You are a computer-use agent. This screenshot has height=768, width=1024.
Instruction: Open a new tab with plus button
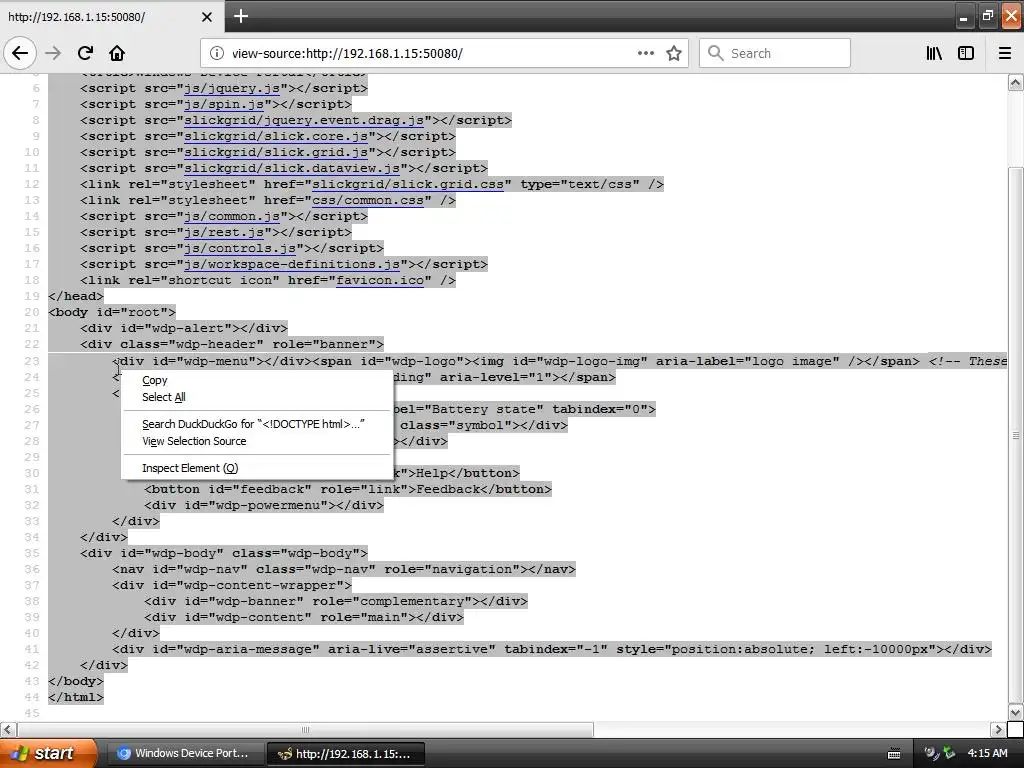240,16
